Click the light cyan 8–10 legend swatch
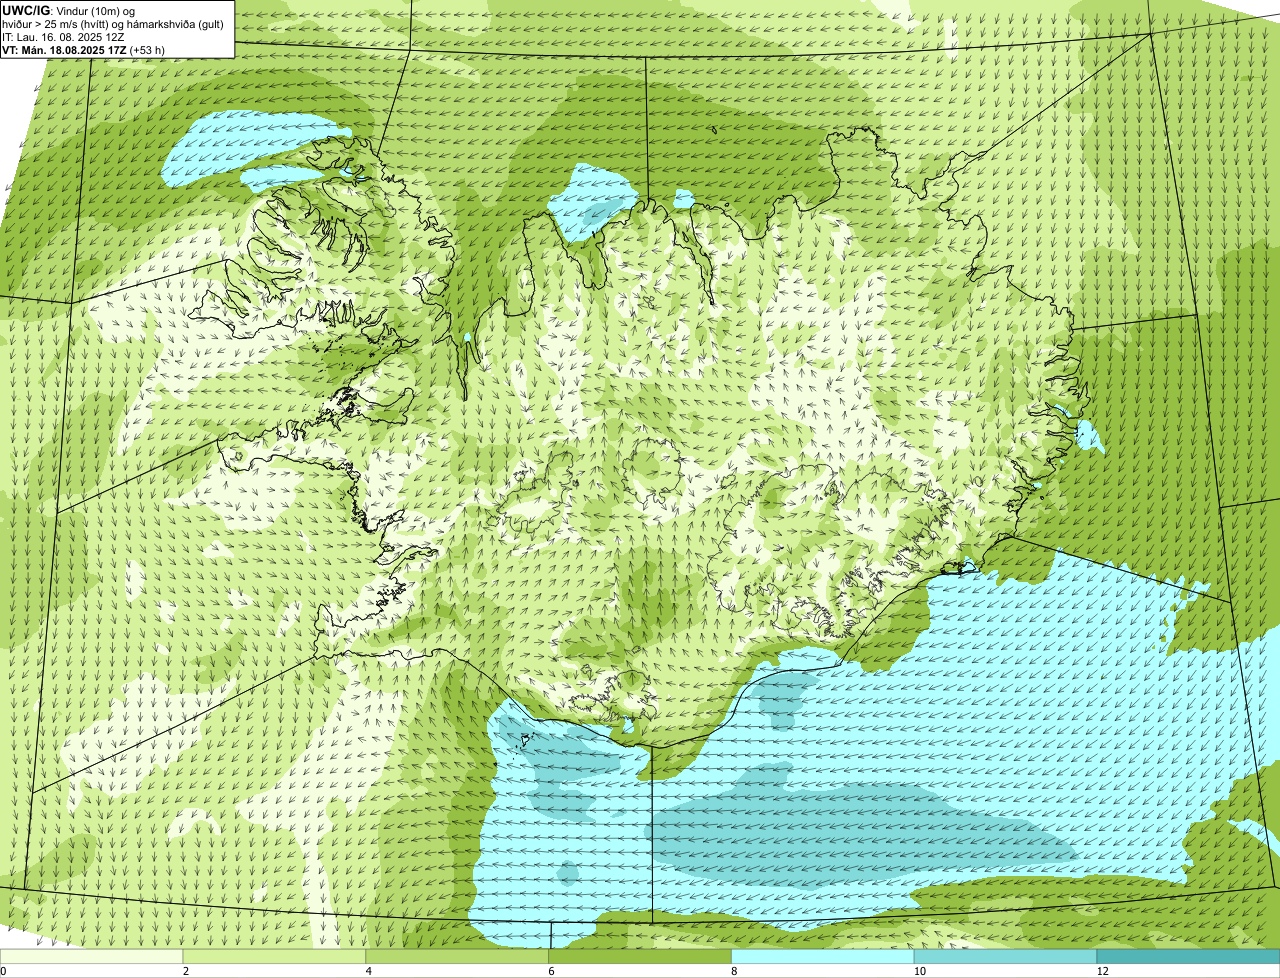Image resolution: width=1280 pixels, height=978 pixels. tap(824, 957)
